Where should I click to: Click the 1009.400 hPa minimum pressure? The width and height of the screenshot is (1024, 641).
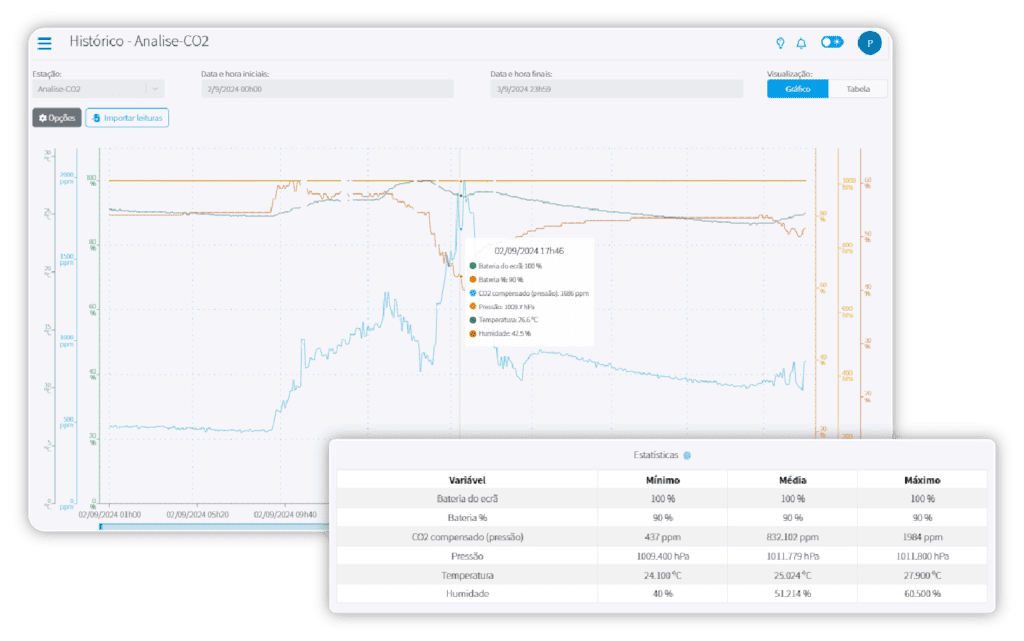pyautogui.click(x=662, y=556)
